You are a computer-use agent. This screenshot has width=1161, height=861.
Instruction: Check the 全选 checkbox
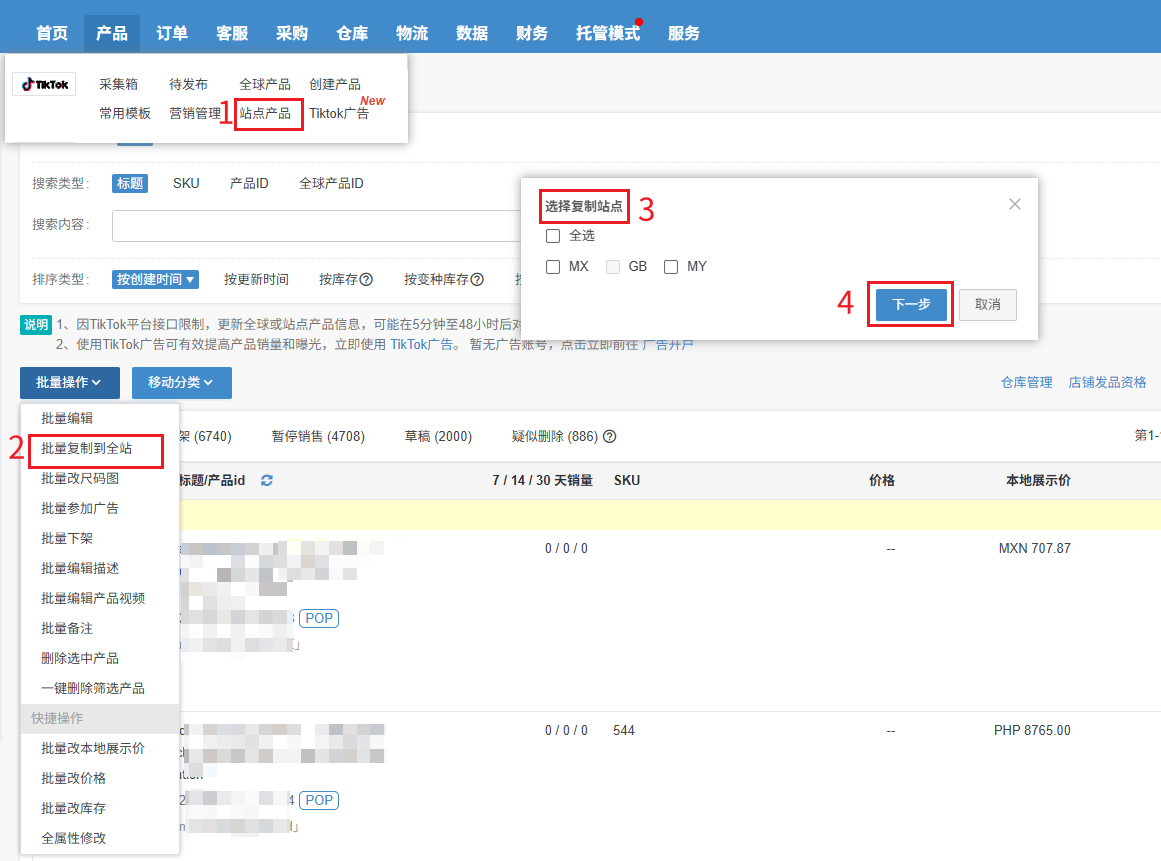click(553, 236)
